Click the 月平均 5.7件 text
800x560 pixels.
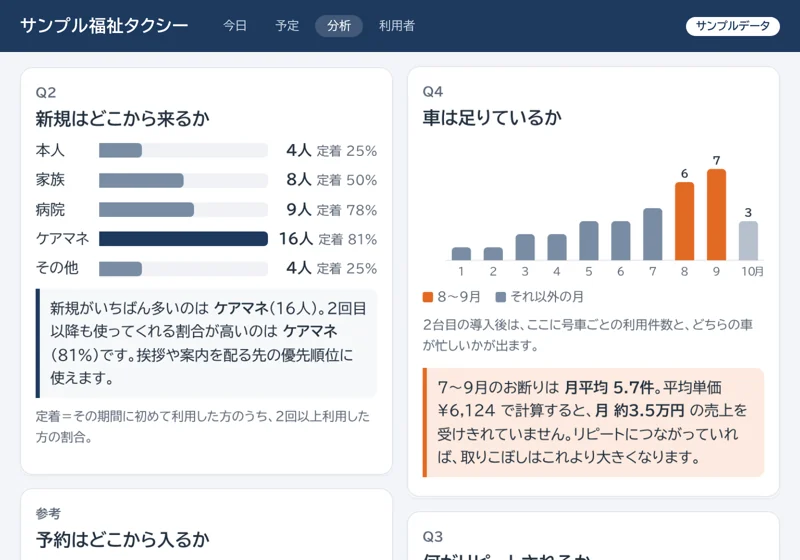click(x=610, y=388)
